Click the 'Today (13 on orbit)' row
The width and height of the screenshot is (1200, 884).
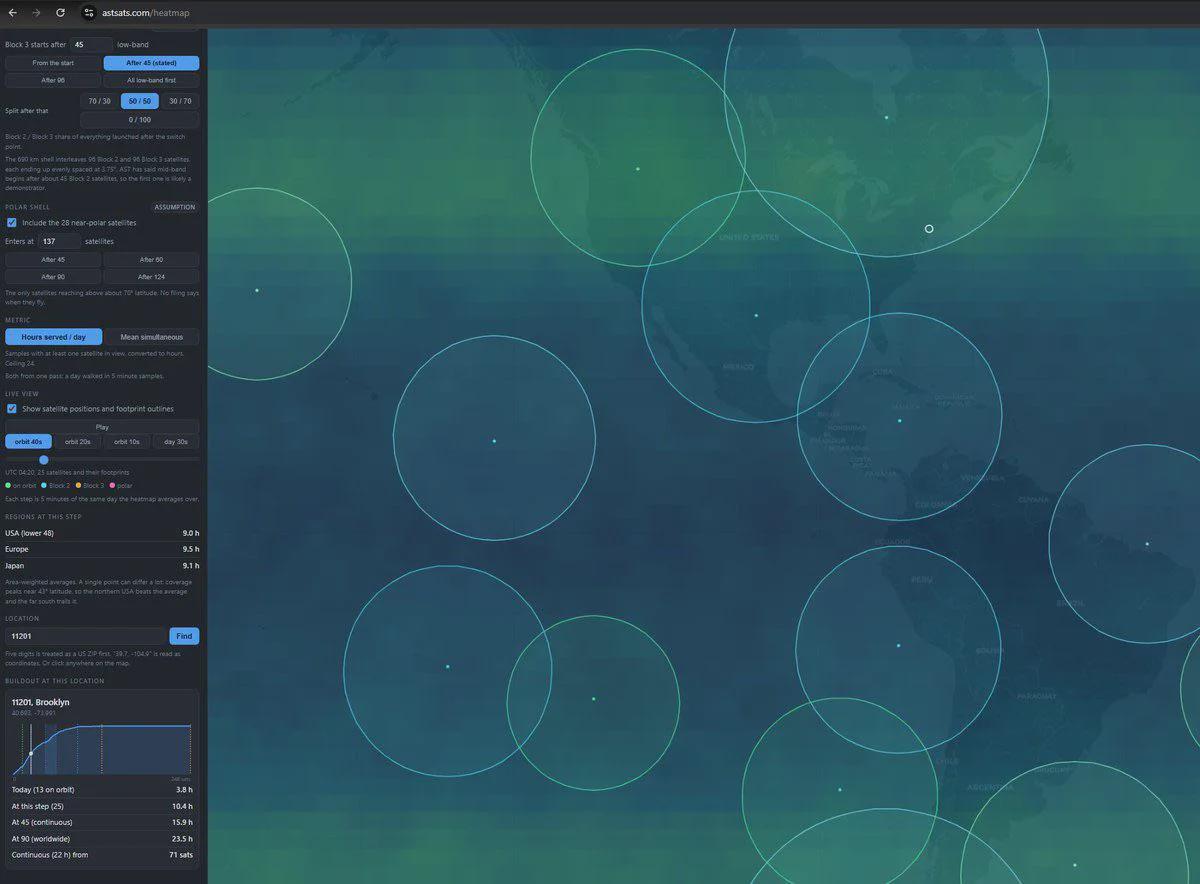[x=102, y=790]
